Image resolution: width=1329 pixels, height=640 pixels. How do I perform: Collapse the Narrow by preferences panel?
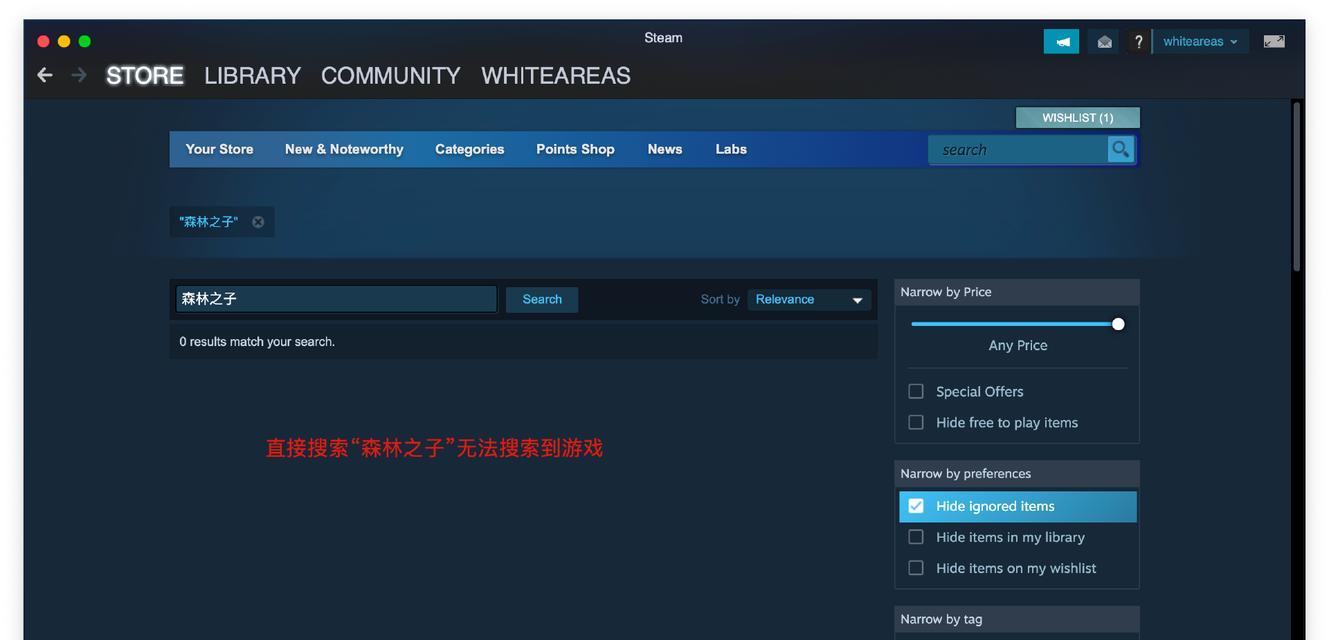tap(1017, 473)
